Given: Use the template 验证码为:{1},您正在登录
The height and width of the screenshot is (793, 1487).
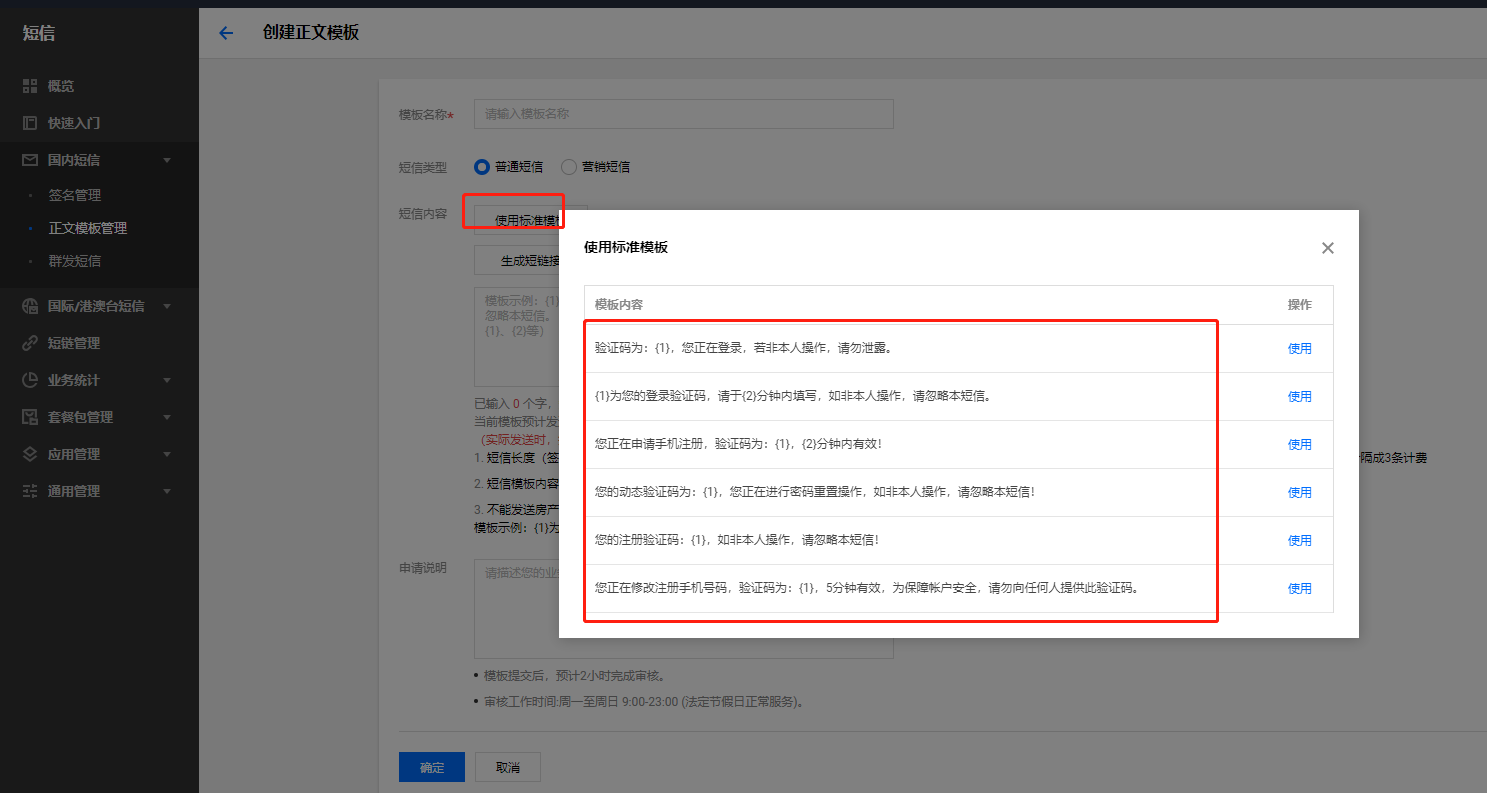Looking at the screenshot, I should [1299, 349].
